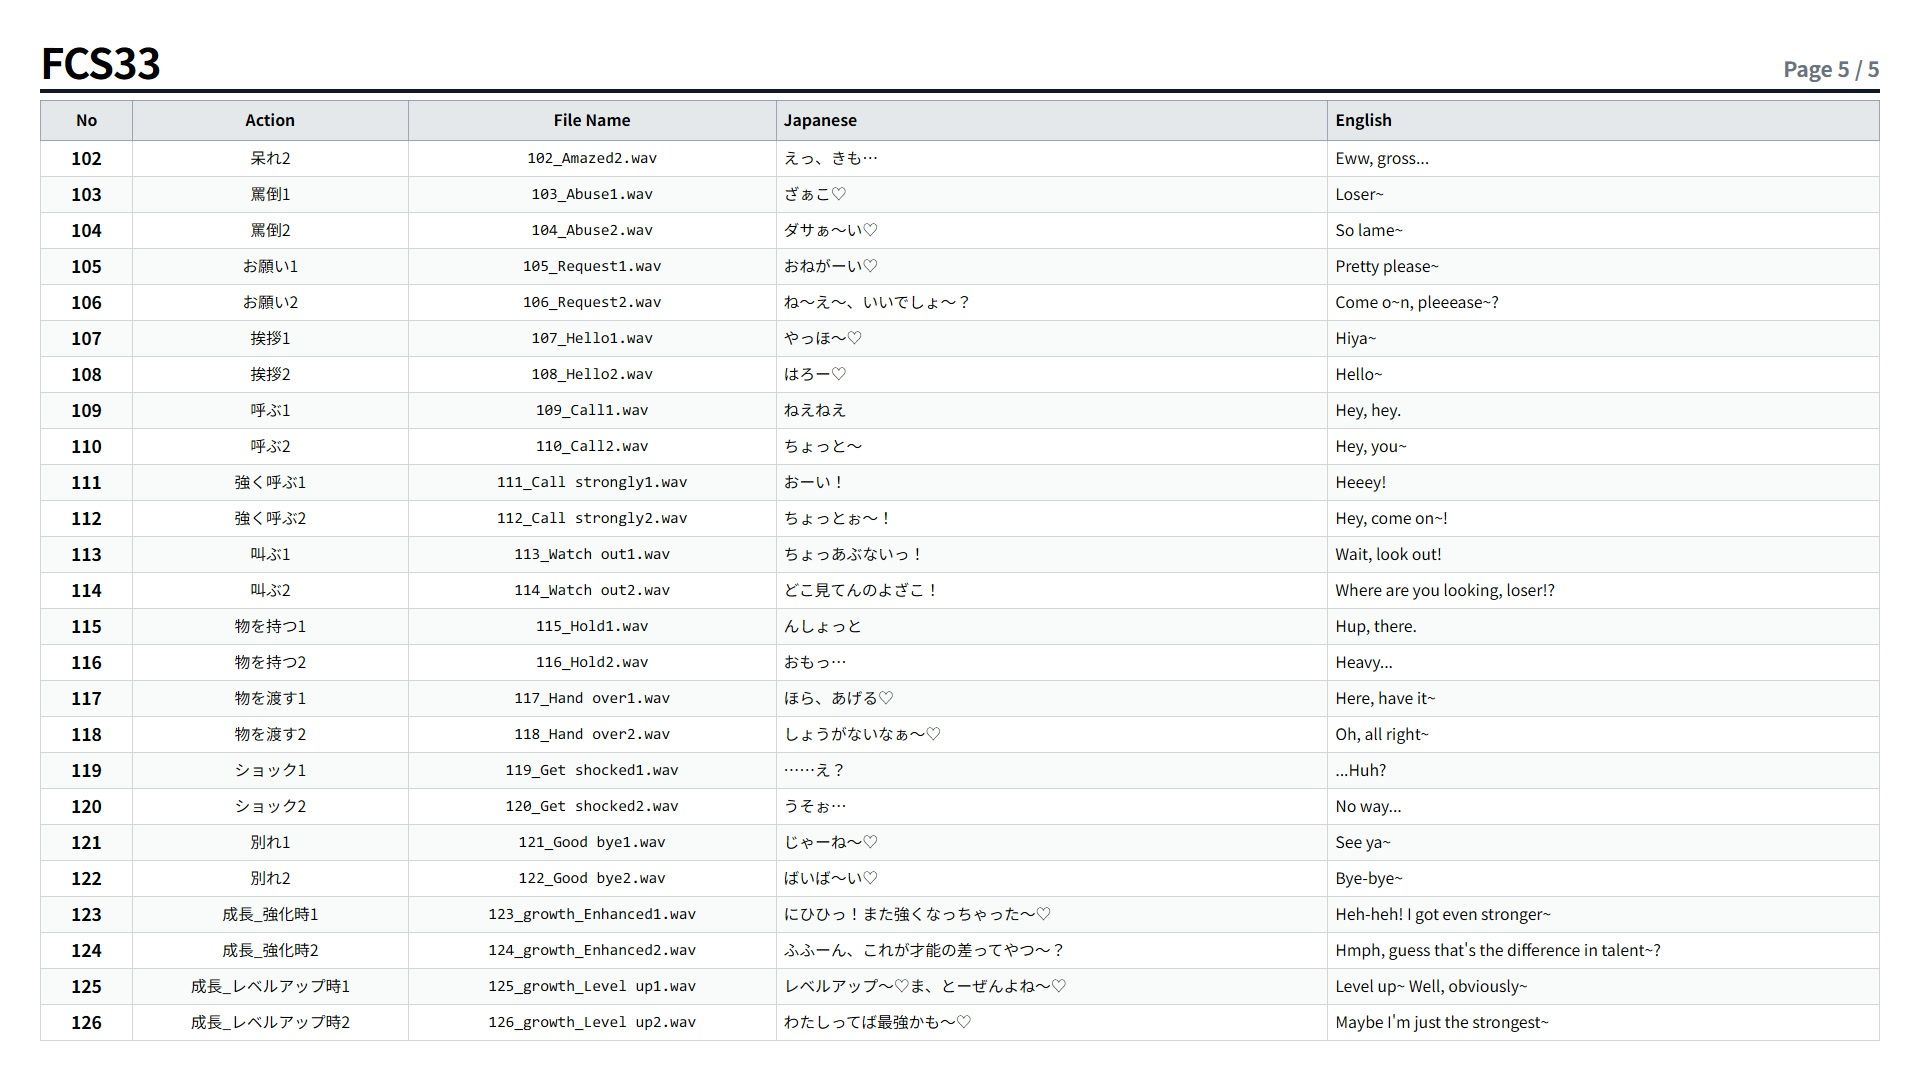Click the English cell 'So lame~'
This screenshot has height=1080, width=1920.
(x=1603, y=230)
